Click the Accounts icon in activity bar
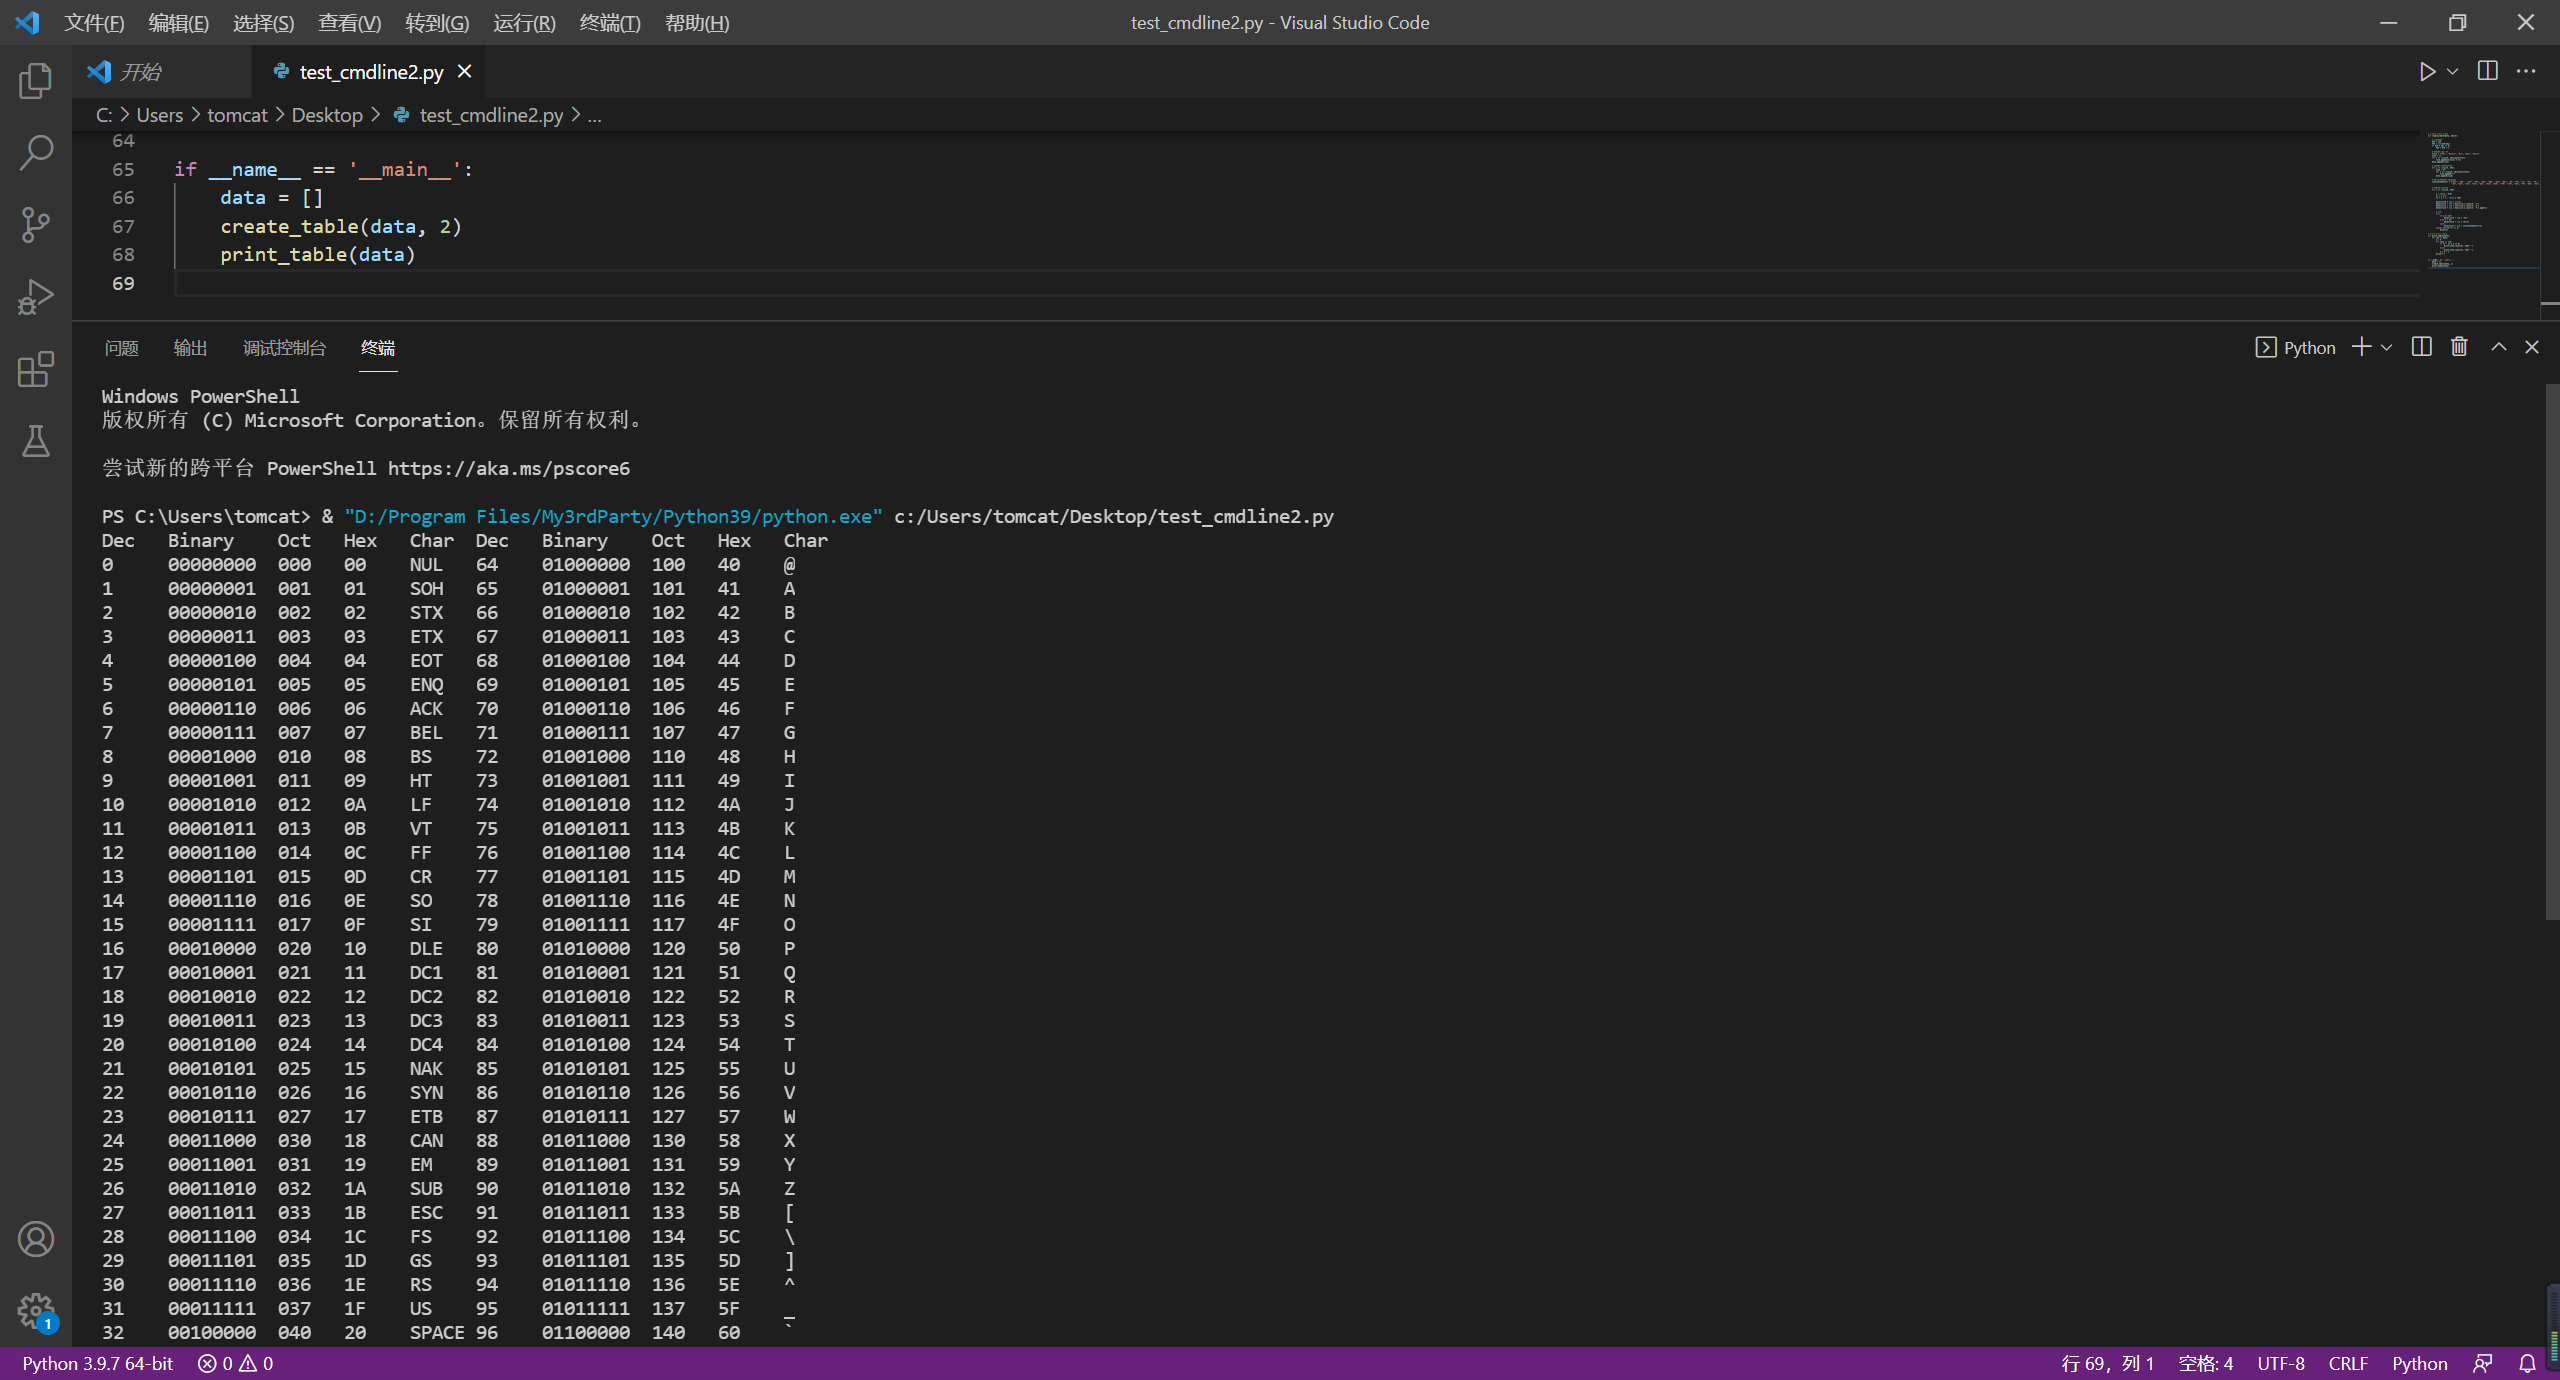The width and height of the screenshot is (2560, 1380). pos(35,1239)
